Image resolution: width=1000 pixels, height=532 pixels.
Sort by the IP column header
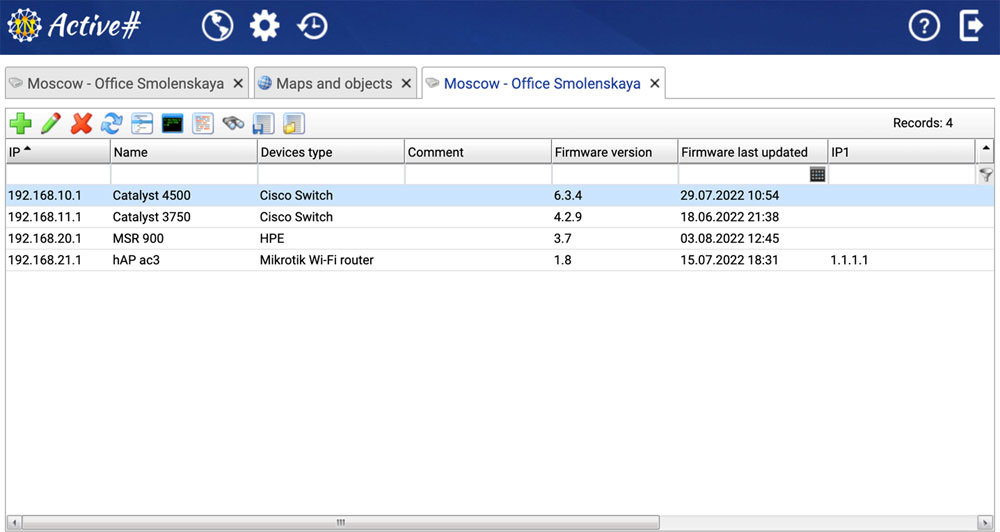point(57,152)
